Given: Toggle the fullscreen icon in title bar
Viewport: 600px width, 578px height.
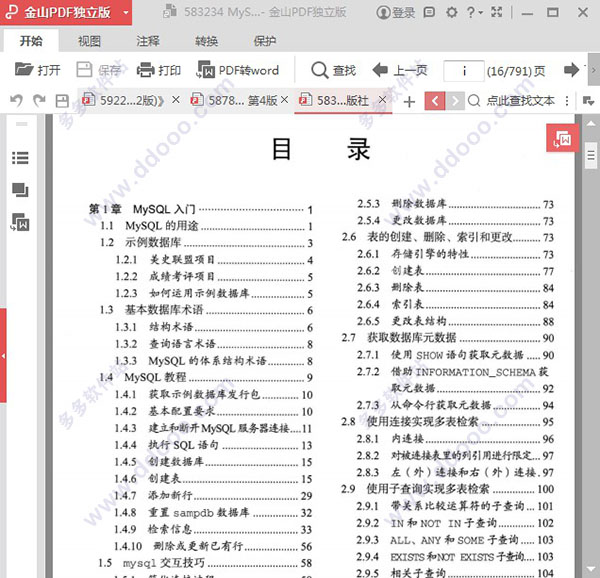Looking at the screenshot, I should (497, 12).
